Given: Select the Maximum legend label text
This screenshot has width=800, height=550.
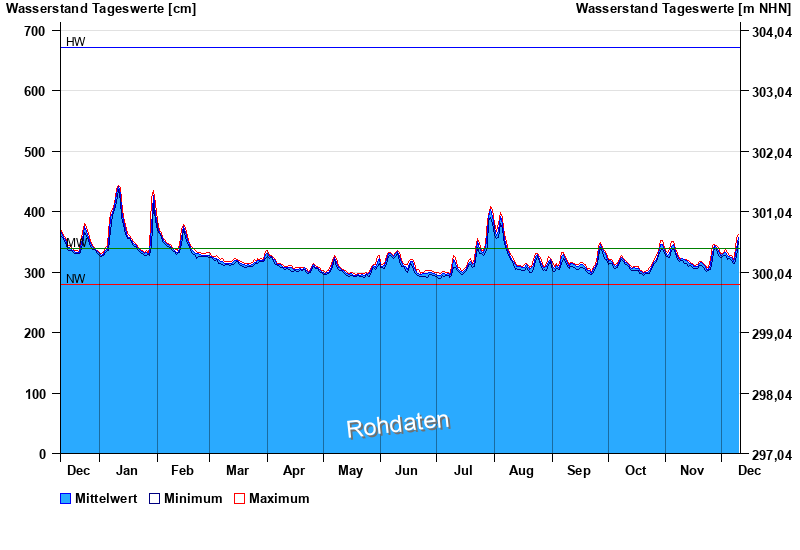Looking at the screenshot, I should (x=279, y=498).
